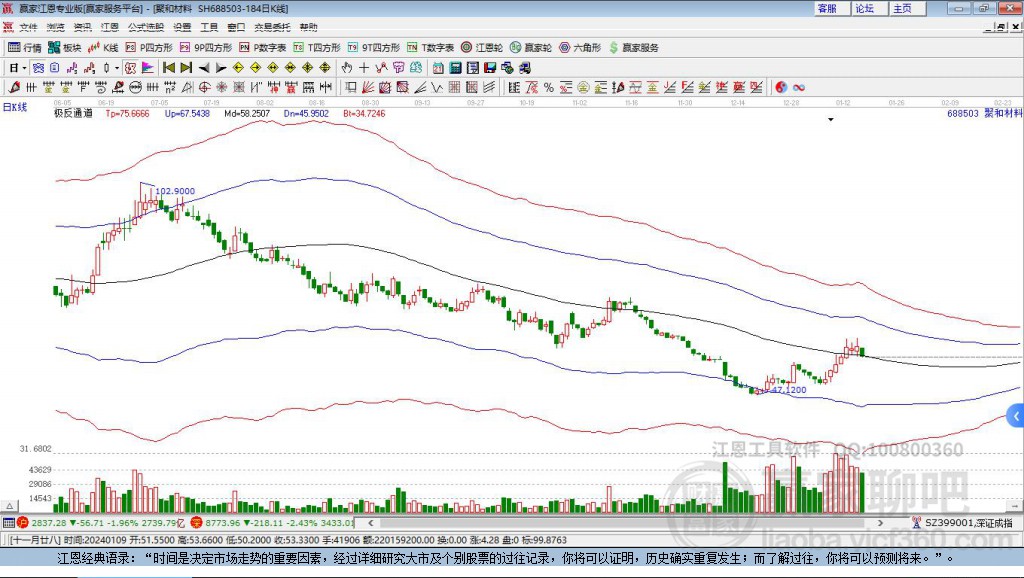Screen dimensions: 1024x578
Task: Click the red floppy save icon
Action: point(490,68)
